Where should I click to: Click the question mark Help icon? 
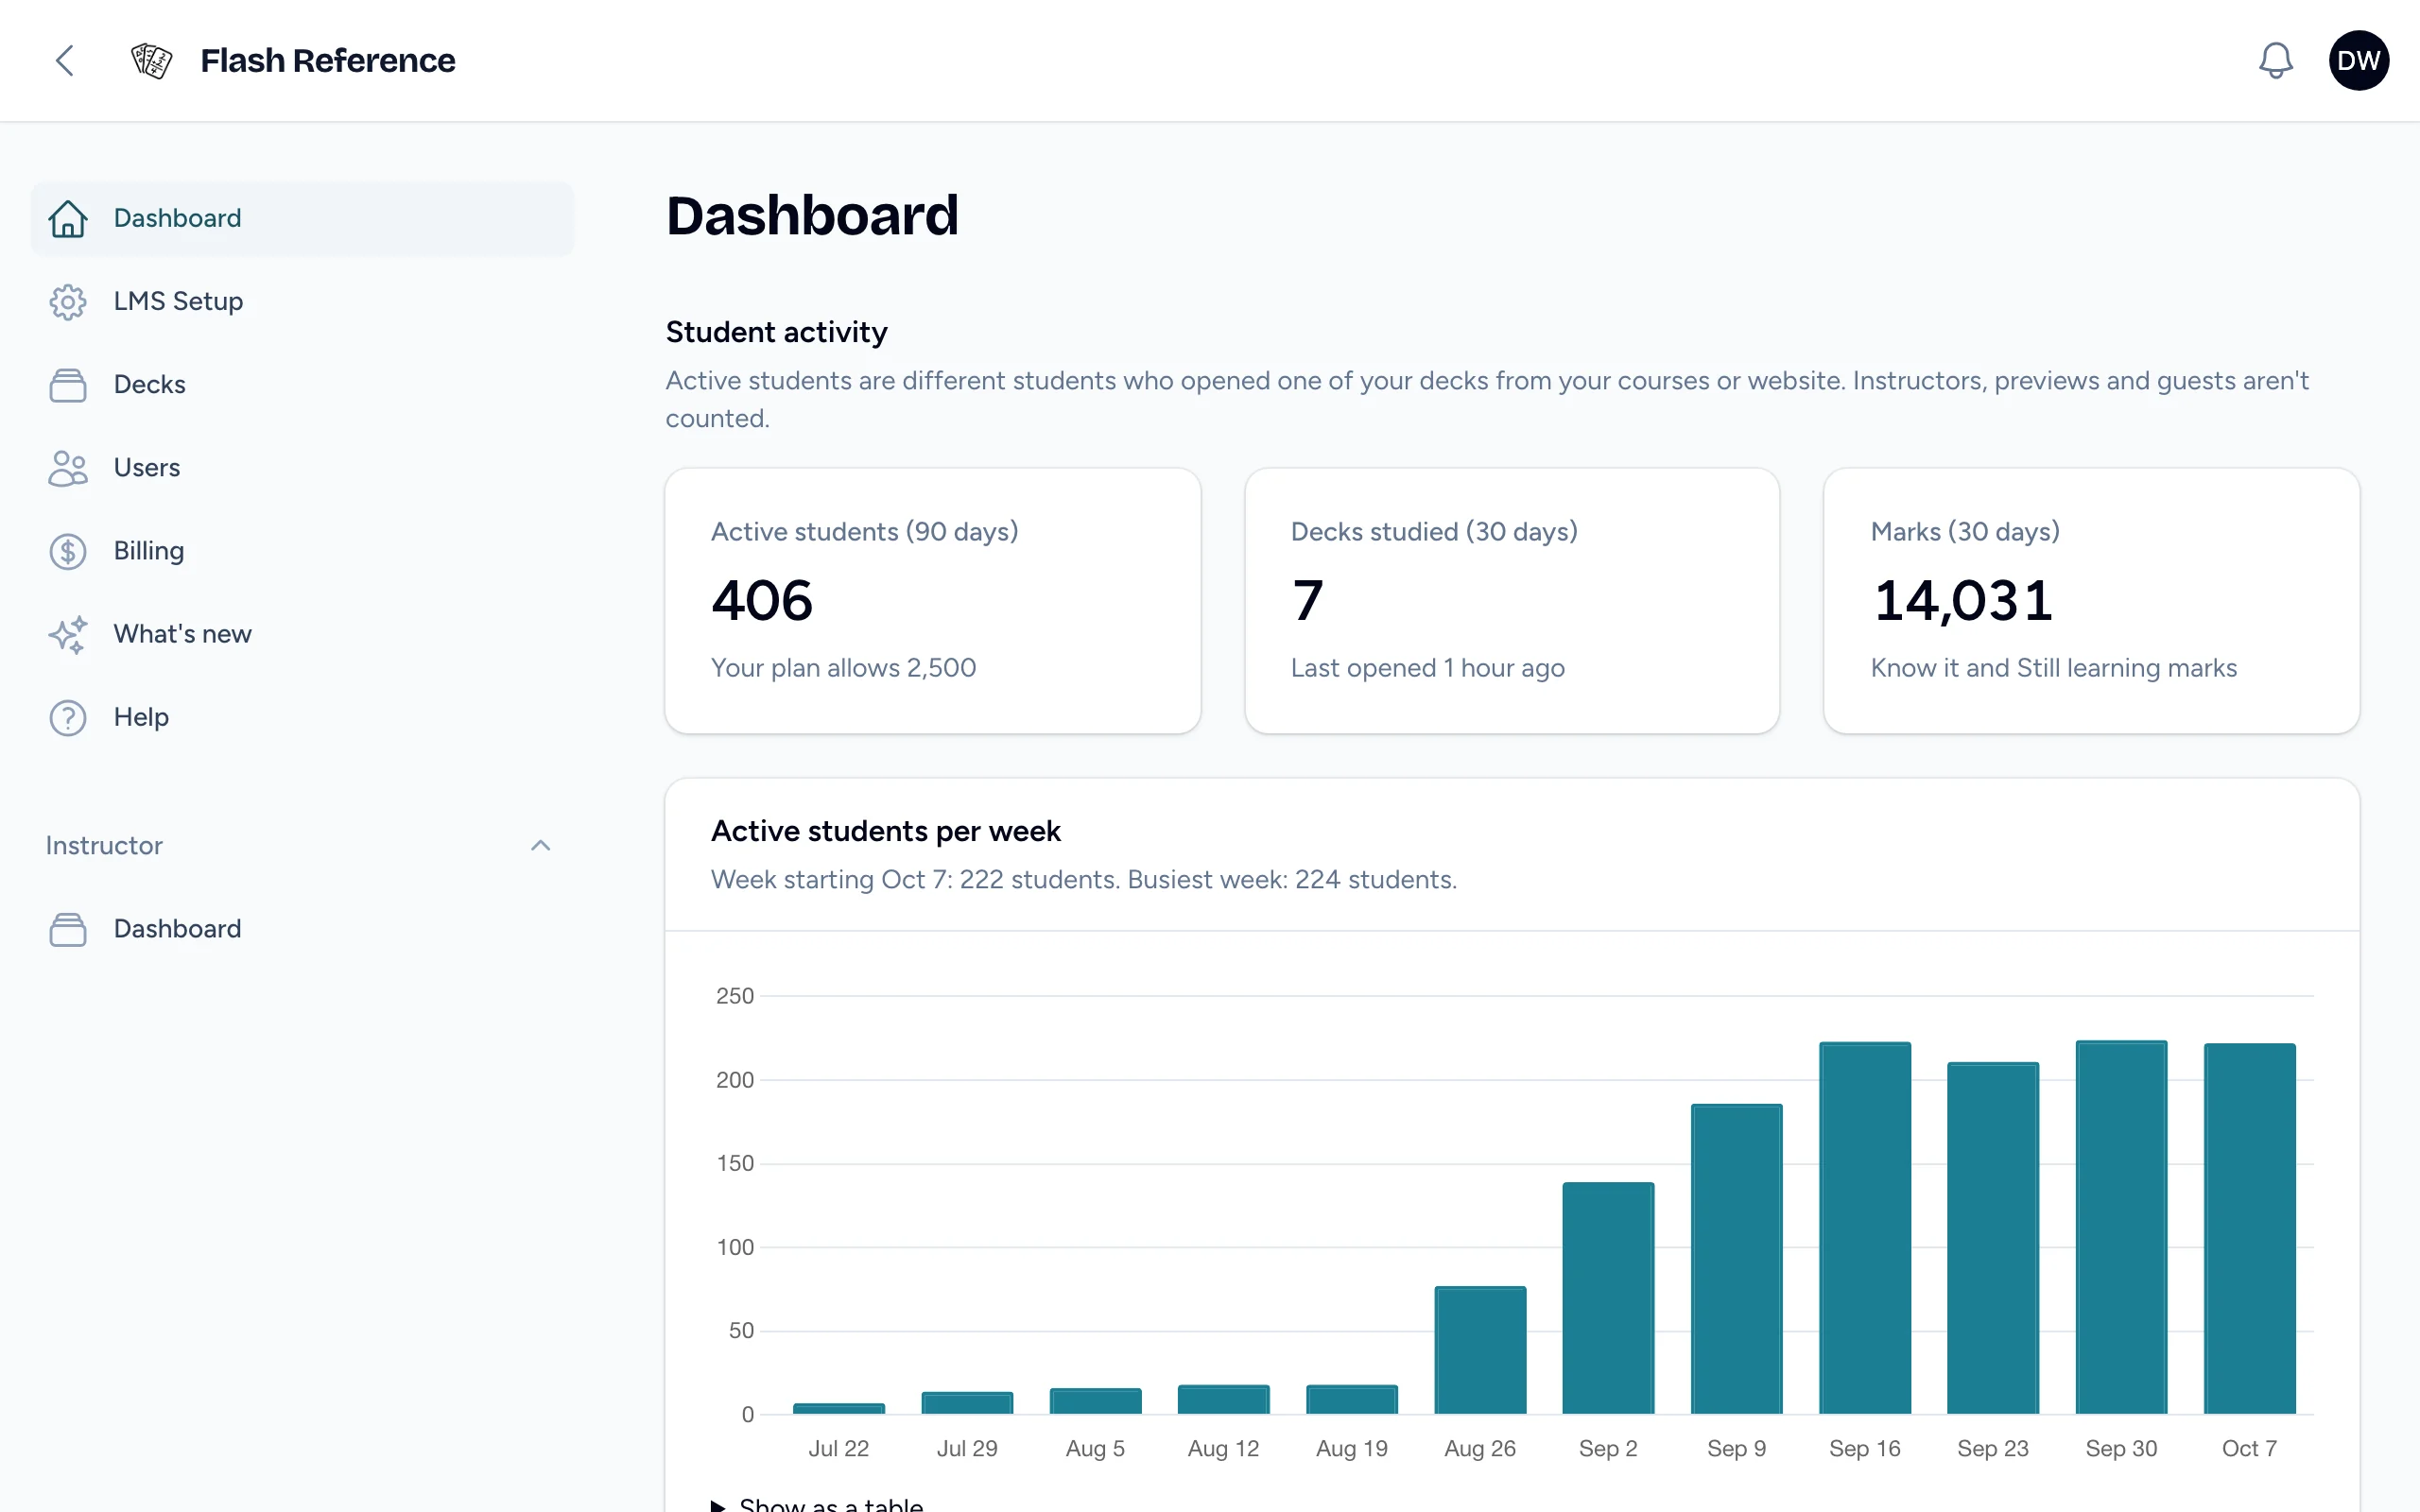pos(68,717)
